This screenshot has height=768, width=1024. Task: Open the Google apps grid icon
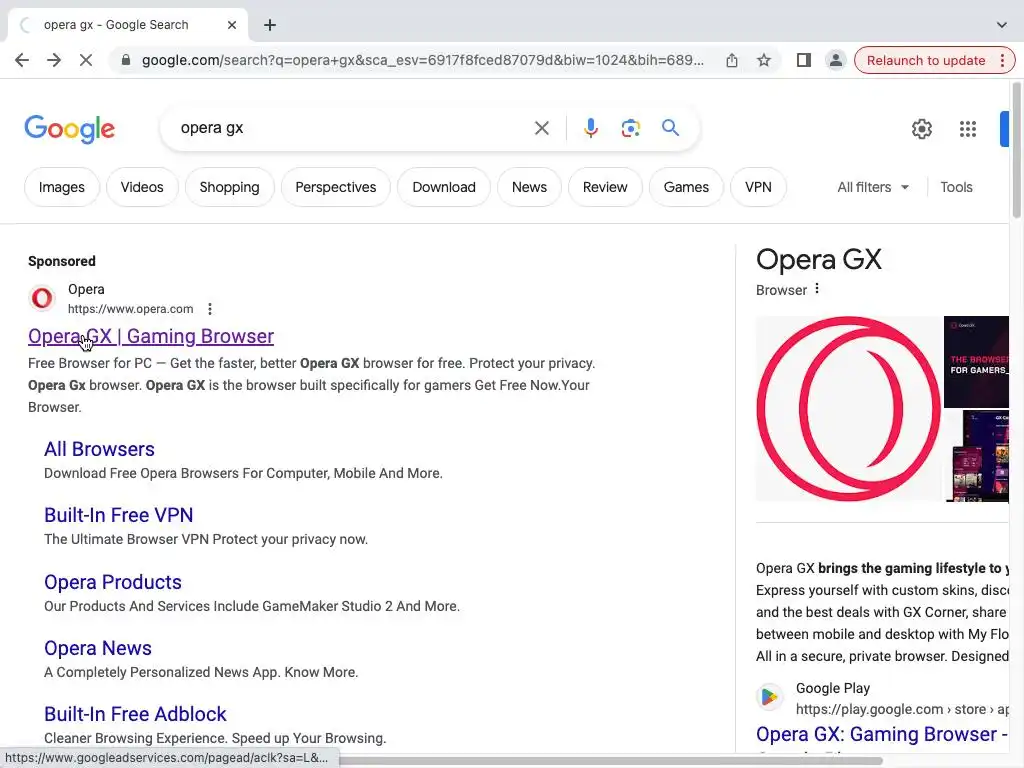tap(968, 129)
